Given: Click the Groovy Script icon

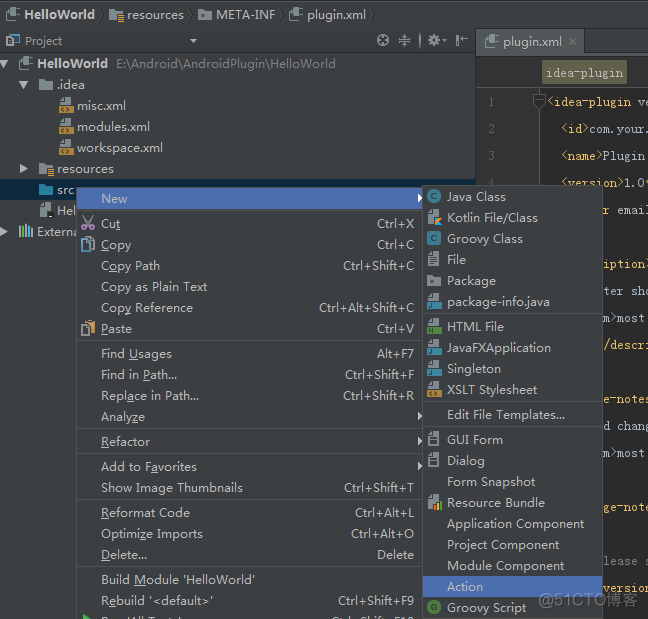Looking at the screenshot, I should (434, 608).
